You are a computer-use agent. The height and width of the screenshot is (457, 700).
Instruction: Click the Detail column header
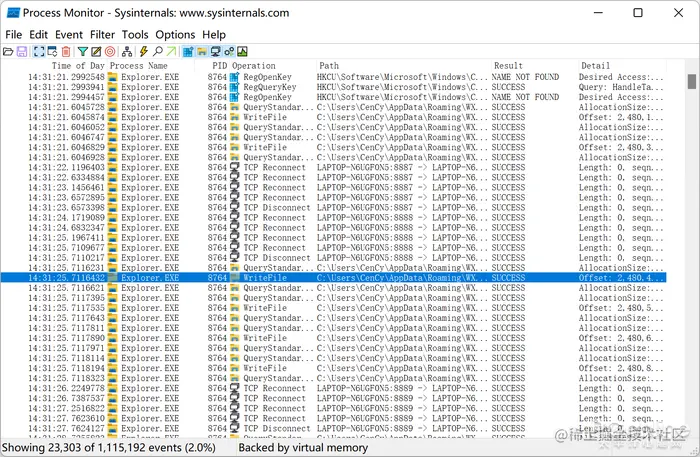click(x=595, y=66)
